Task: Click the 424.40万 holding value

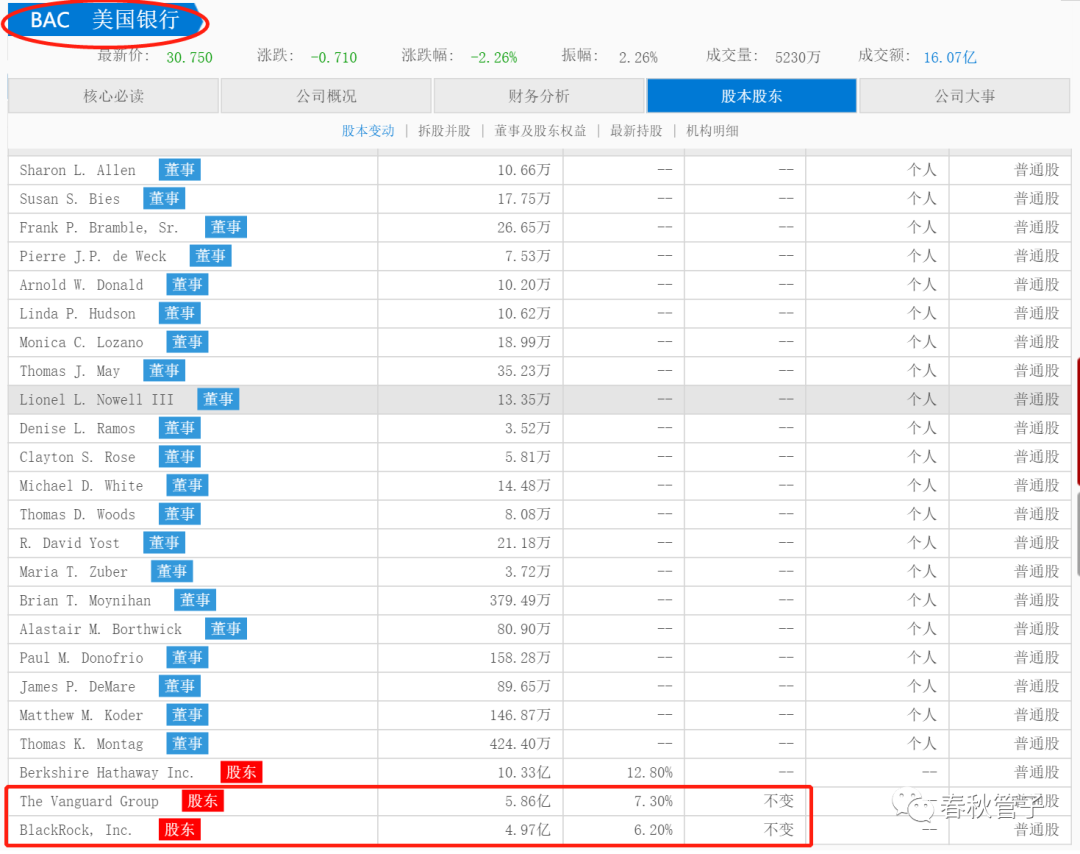Action: tap(520, 744)
